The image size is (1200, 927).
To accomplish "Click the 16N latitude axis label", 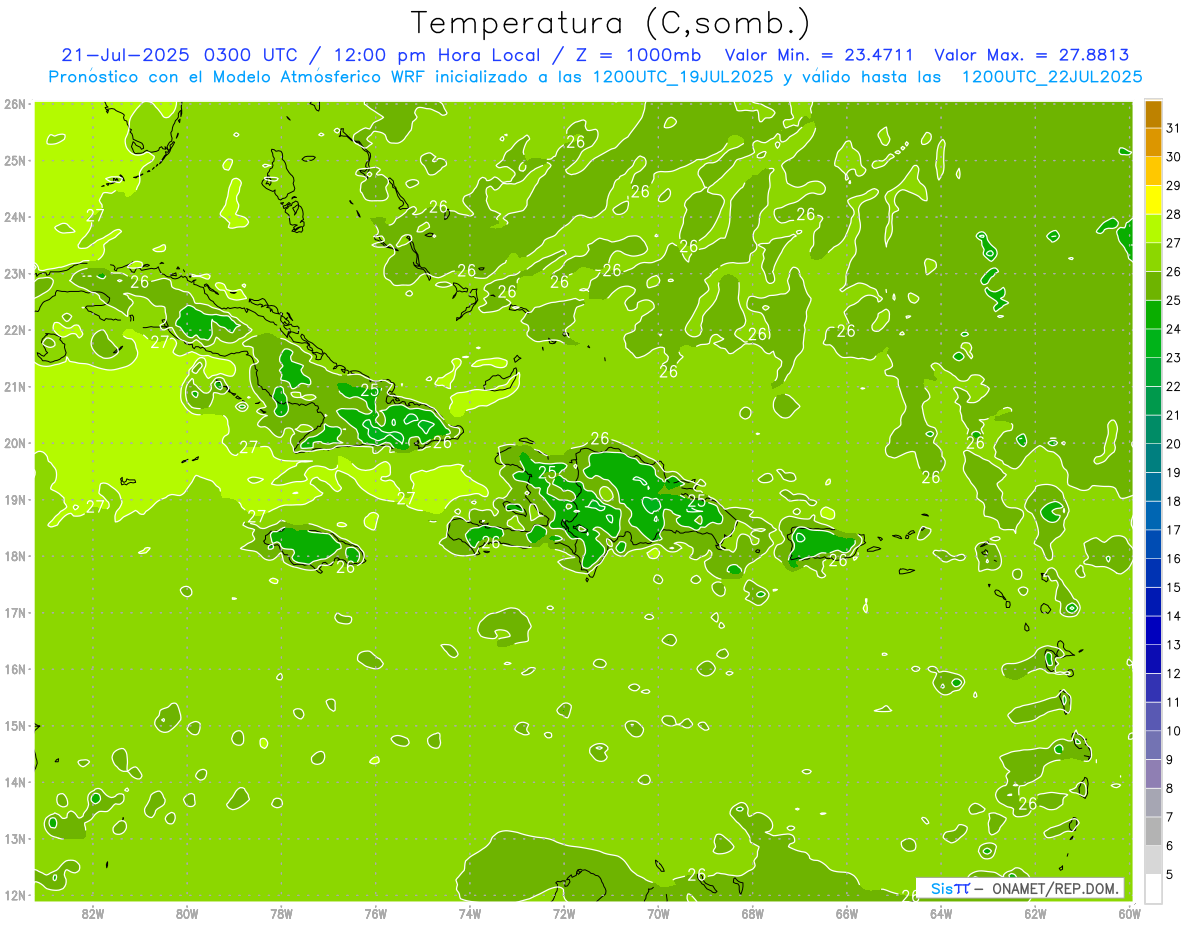I will (x=14, y=669).
